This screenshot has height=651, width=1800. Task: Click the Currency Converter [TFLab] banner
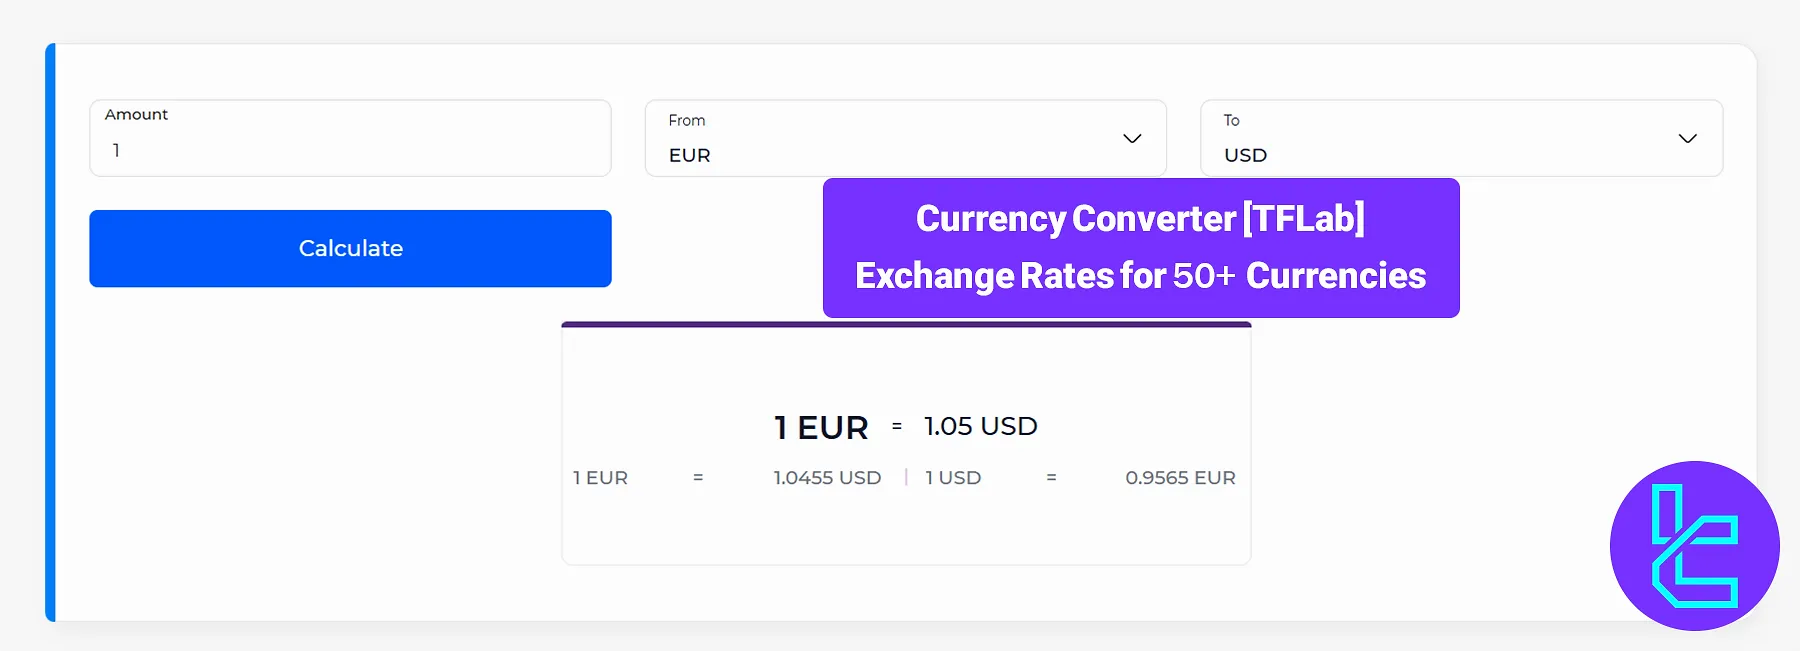[x=1140, y=218]
